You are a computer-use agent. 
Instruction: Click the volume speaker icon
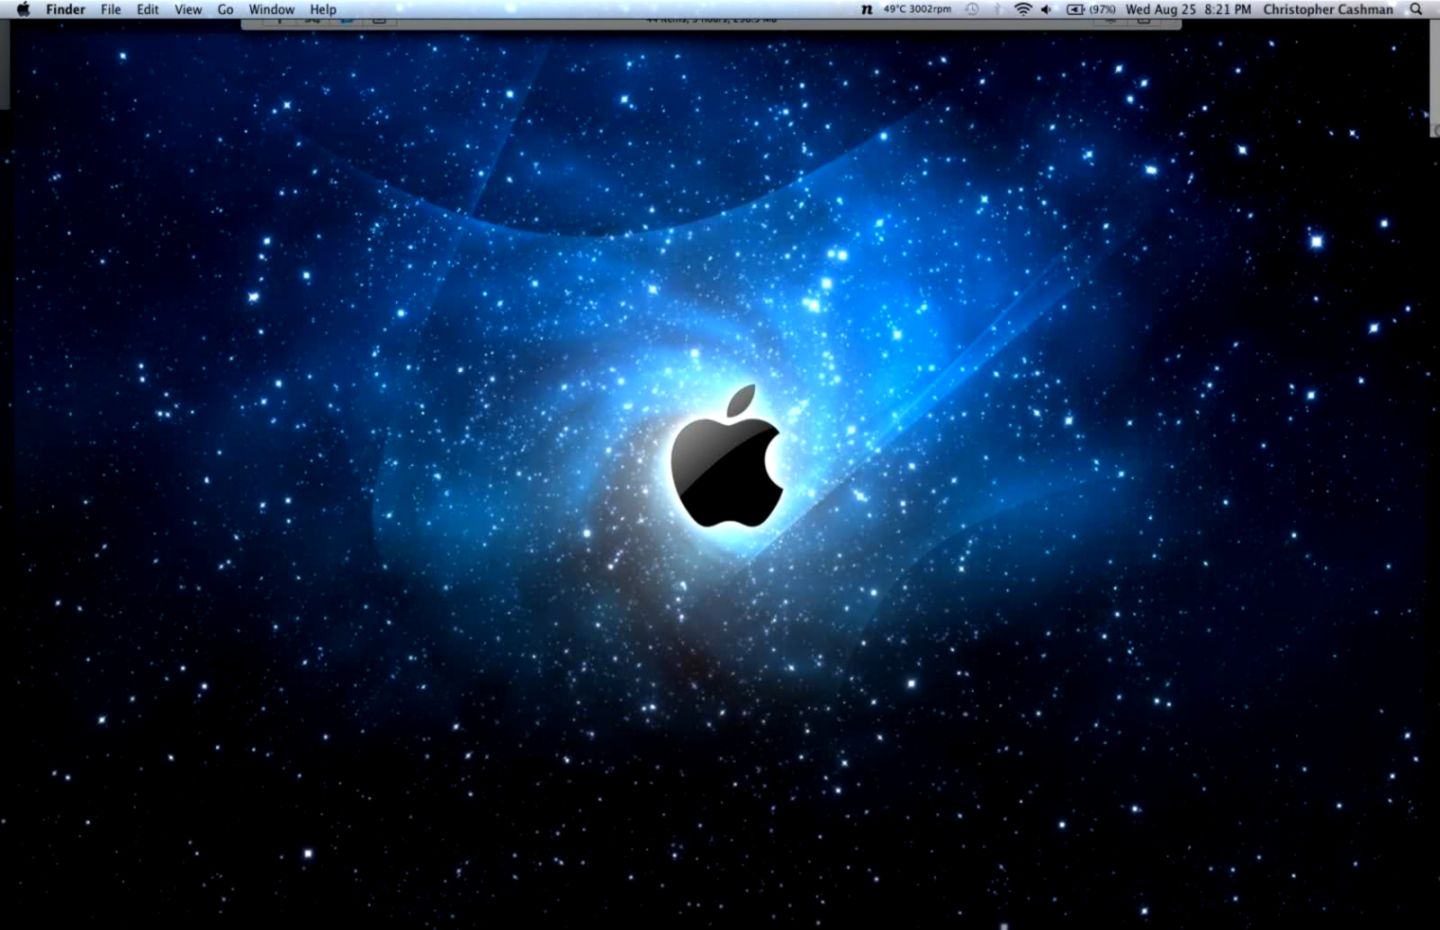1046,9
